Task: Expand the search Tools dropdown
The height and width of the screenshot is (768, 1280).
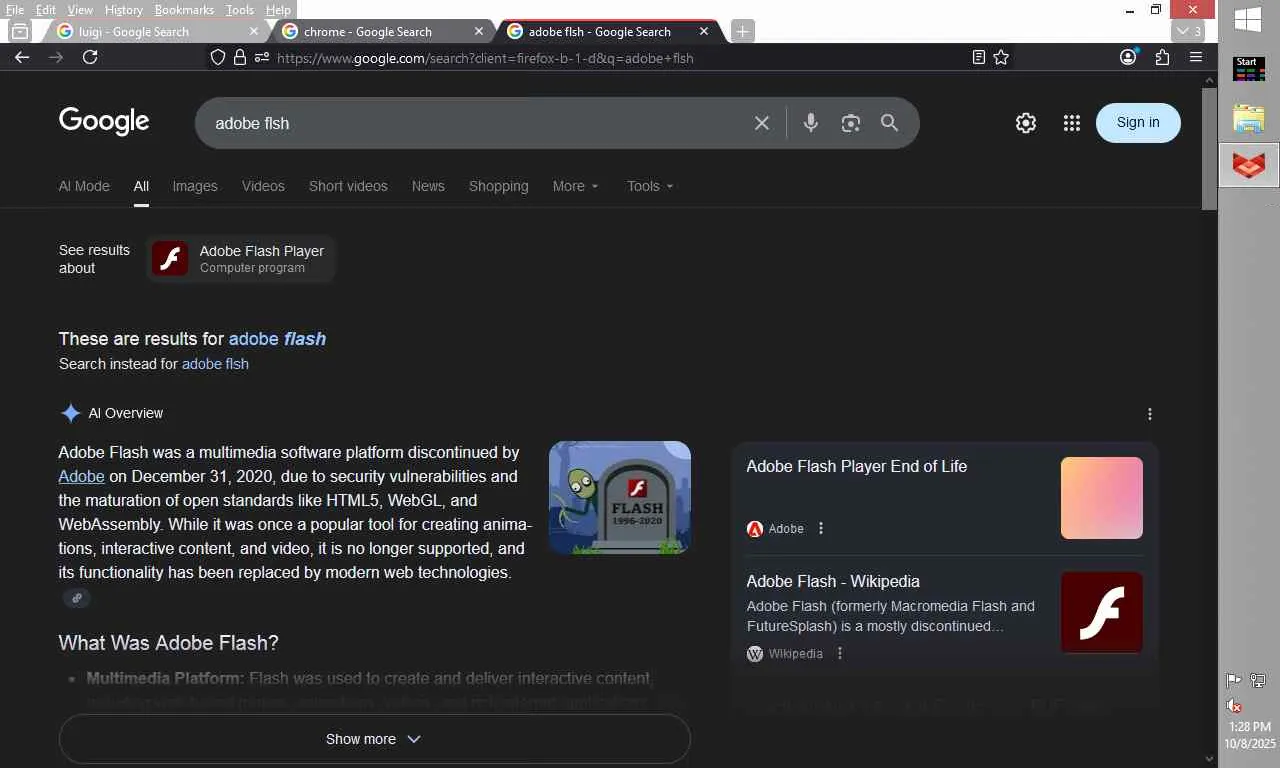Action: 650,186
